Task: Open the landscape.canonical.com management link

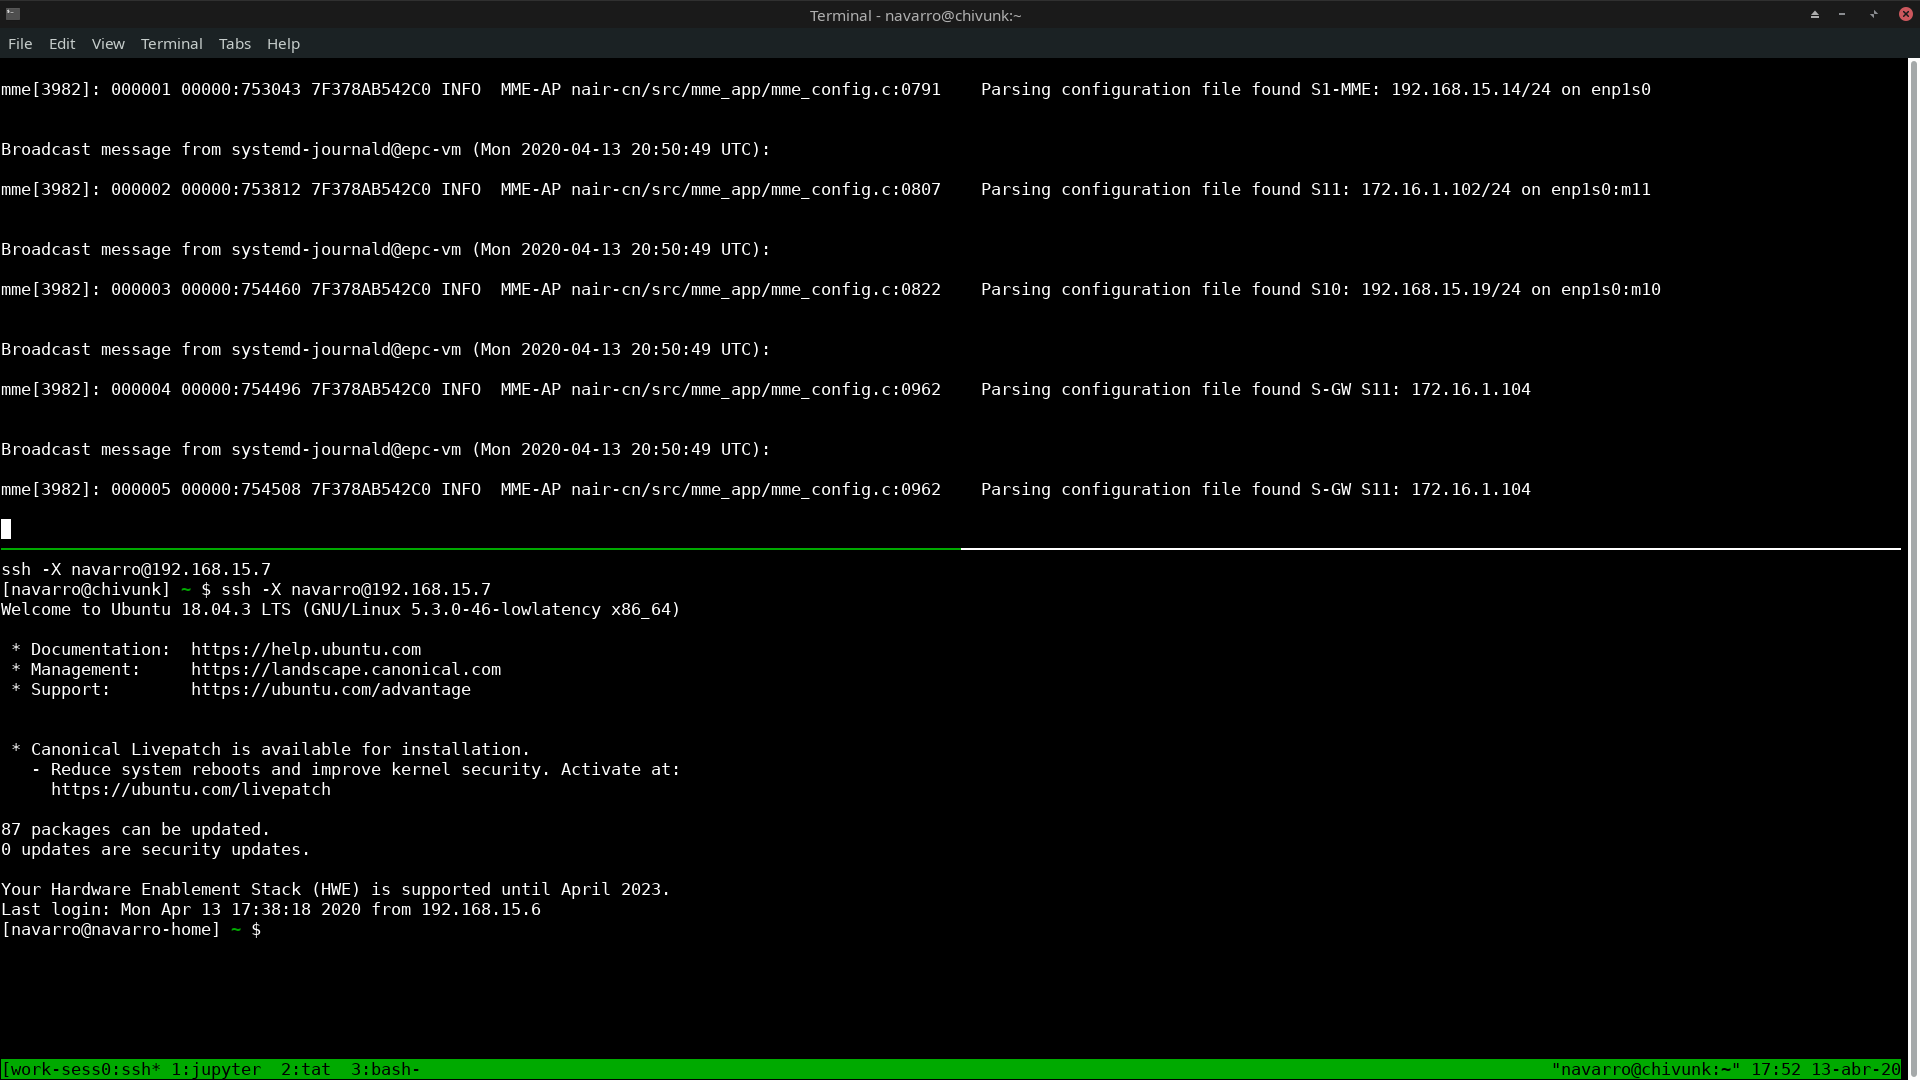Action: coord(346,669)
